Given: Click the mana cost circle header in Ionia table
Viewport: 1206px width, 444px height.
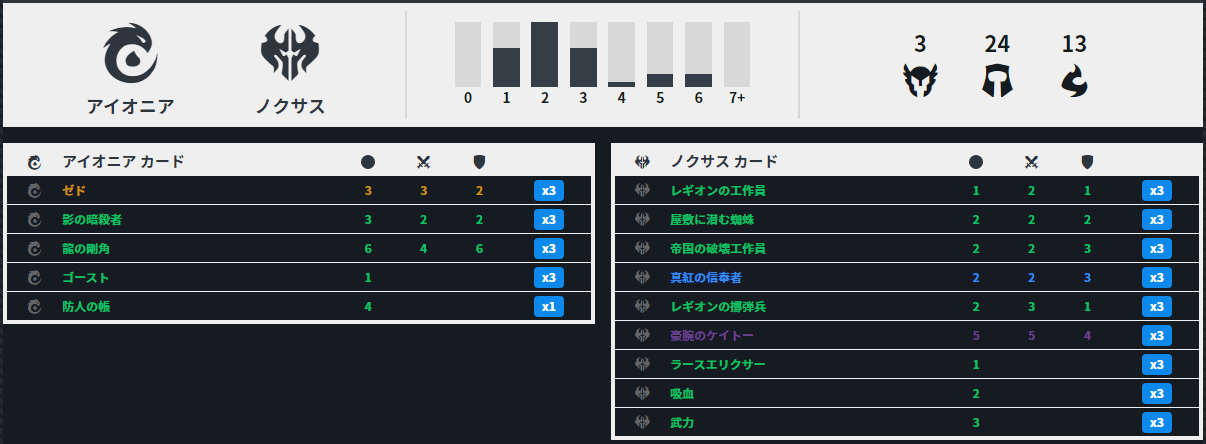Looking at the screenshot, I should pos(368,161).
